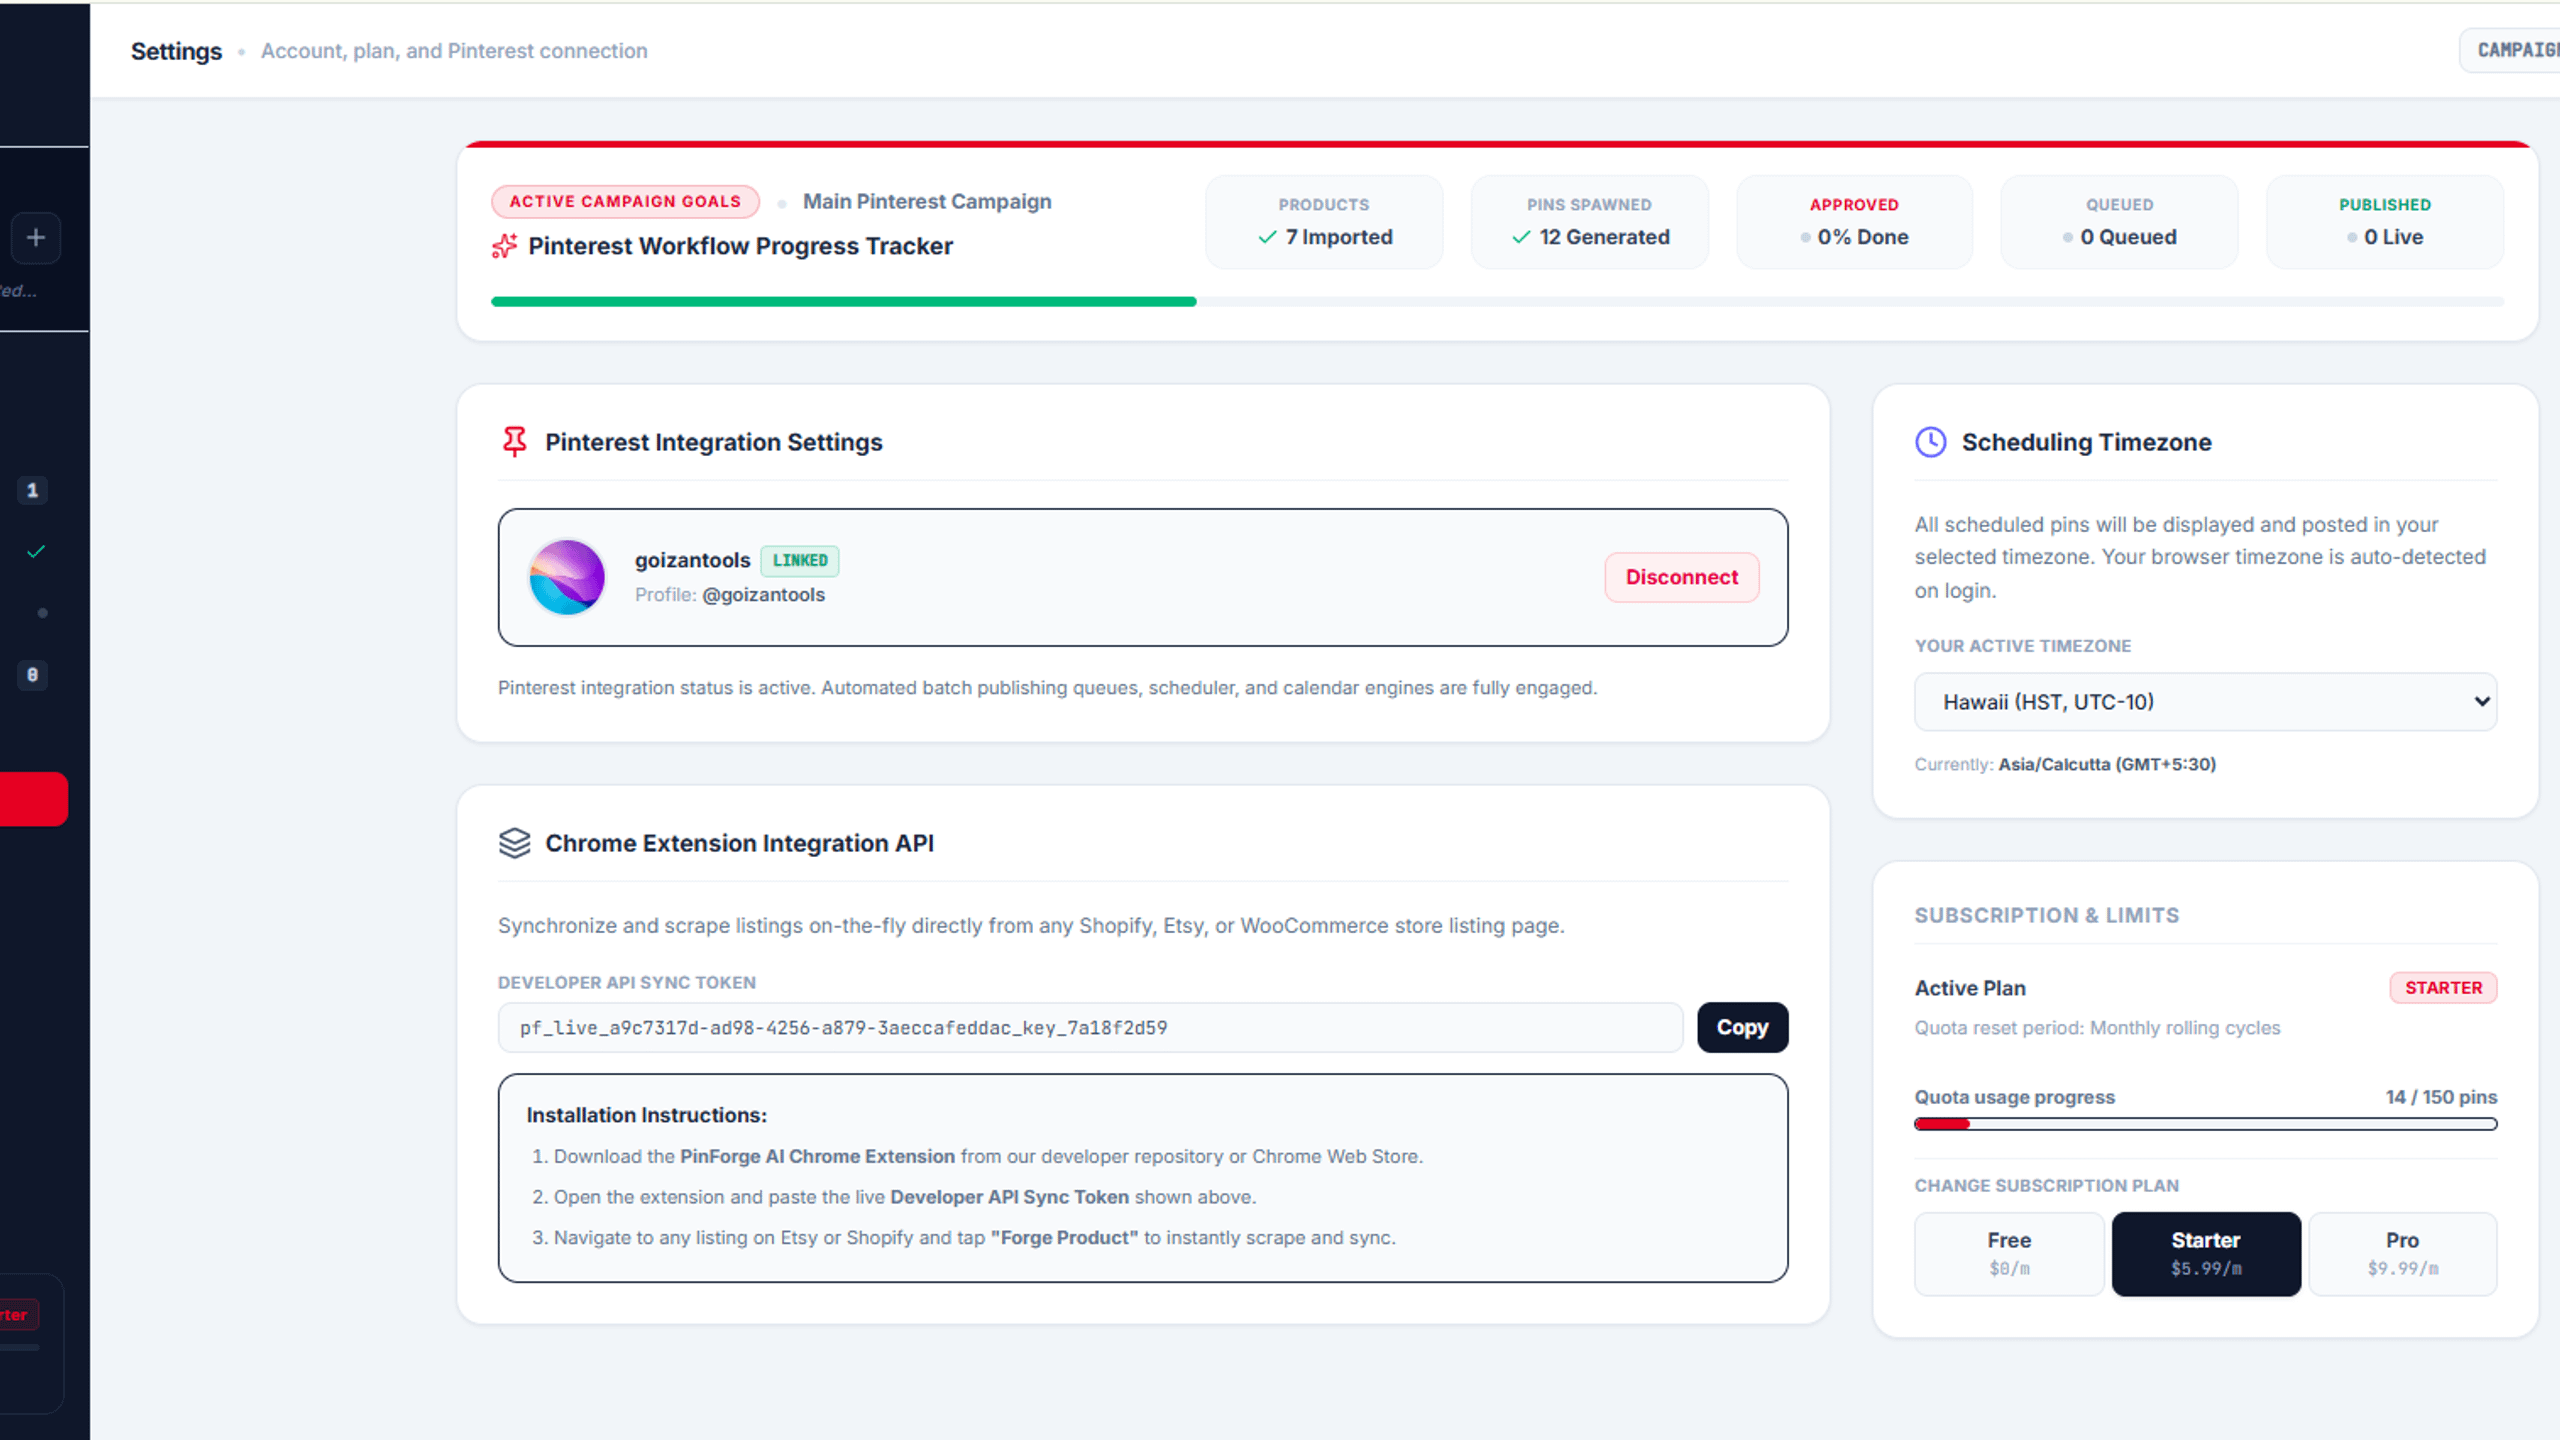Image resolution: width=2560 pixels, height=1440 pixels.
Task: Open the Products Imported stat card
Action: [x=1324, y=222]
